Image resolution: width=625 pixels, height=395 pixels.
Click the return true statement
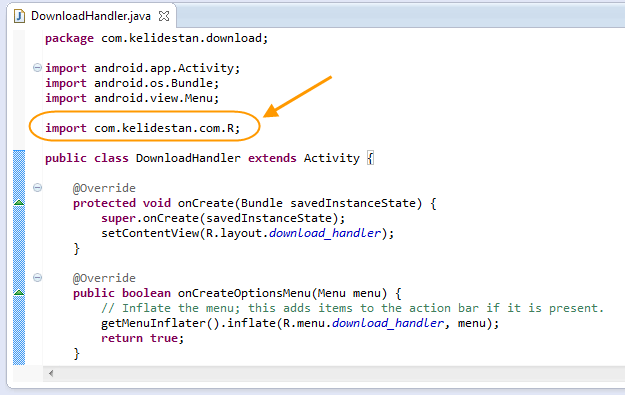142,338
